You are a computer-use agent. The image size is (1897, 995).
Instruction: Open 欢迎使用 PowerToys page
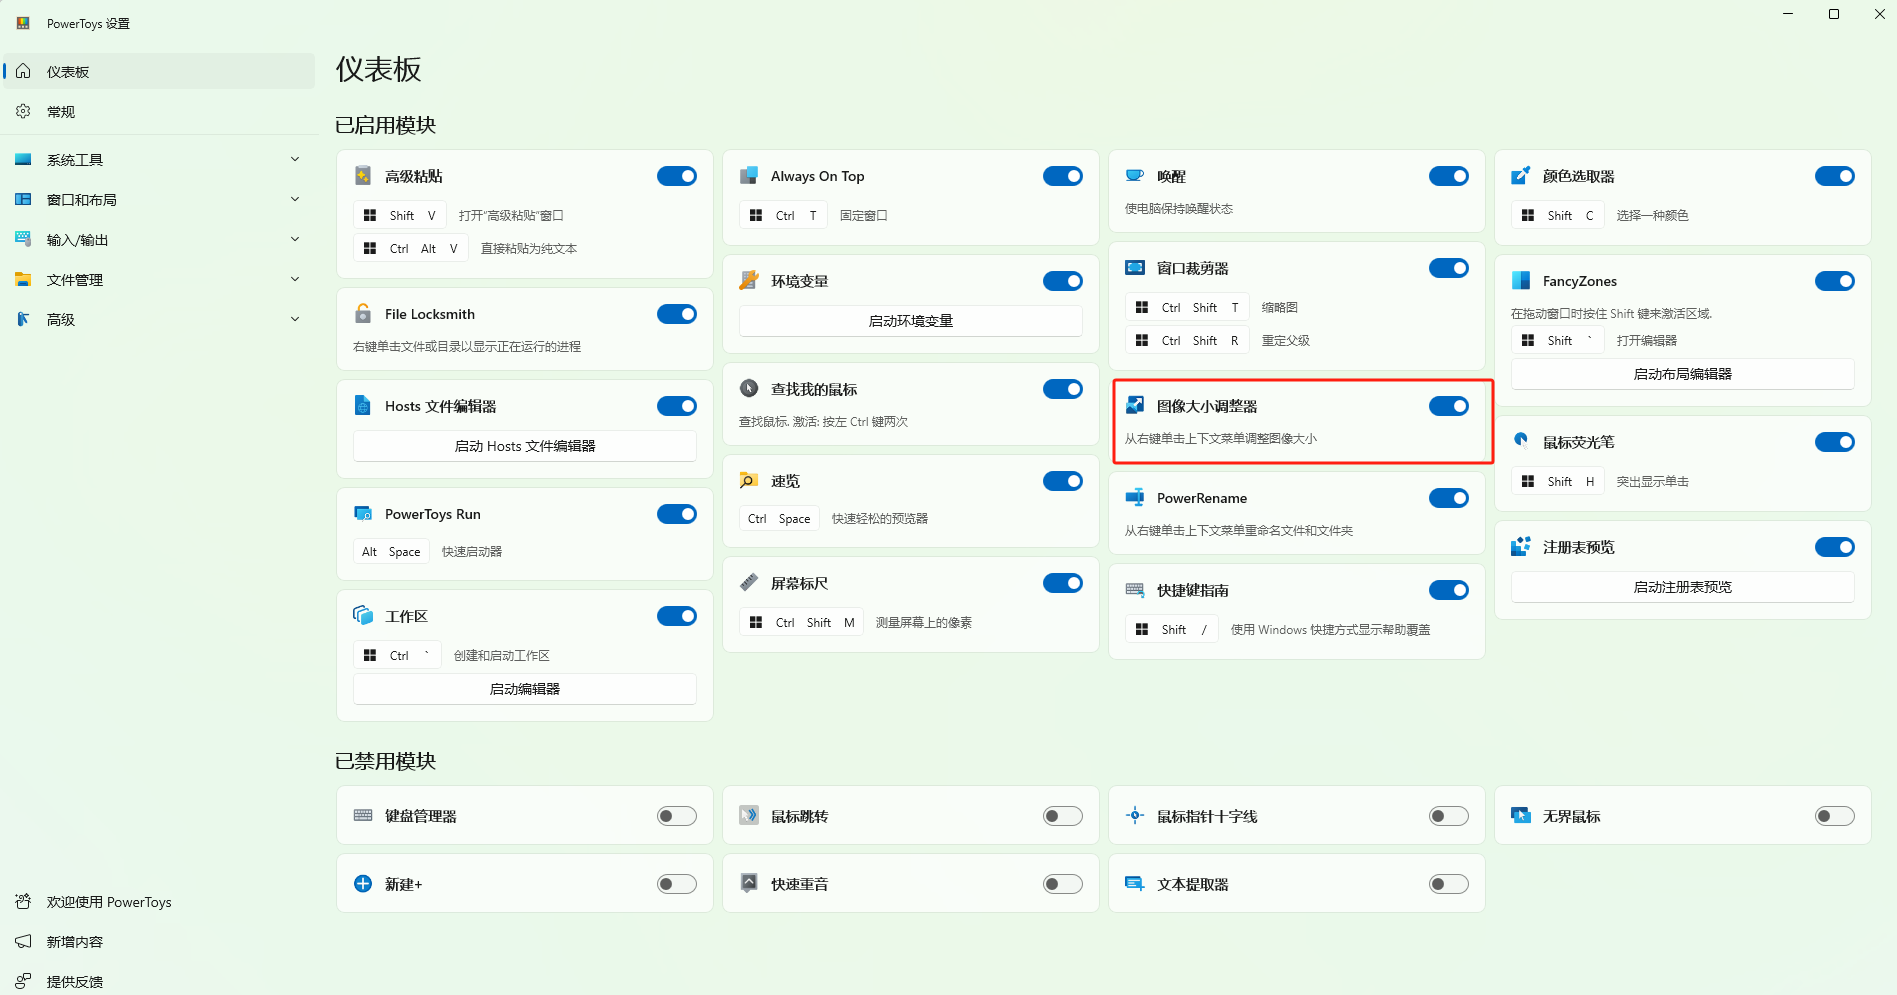coord(159,902)
